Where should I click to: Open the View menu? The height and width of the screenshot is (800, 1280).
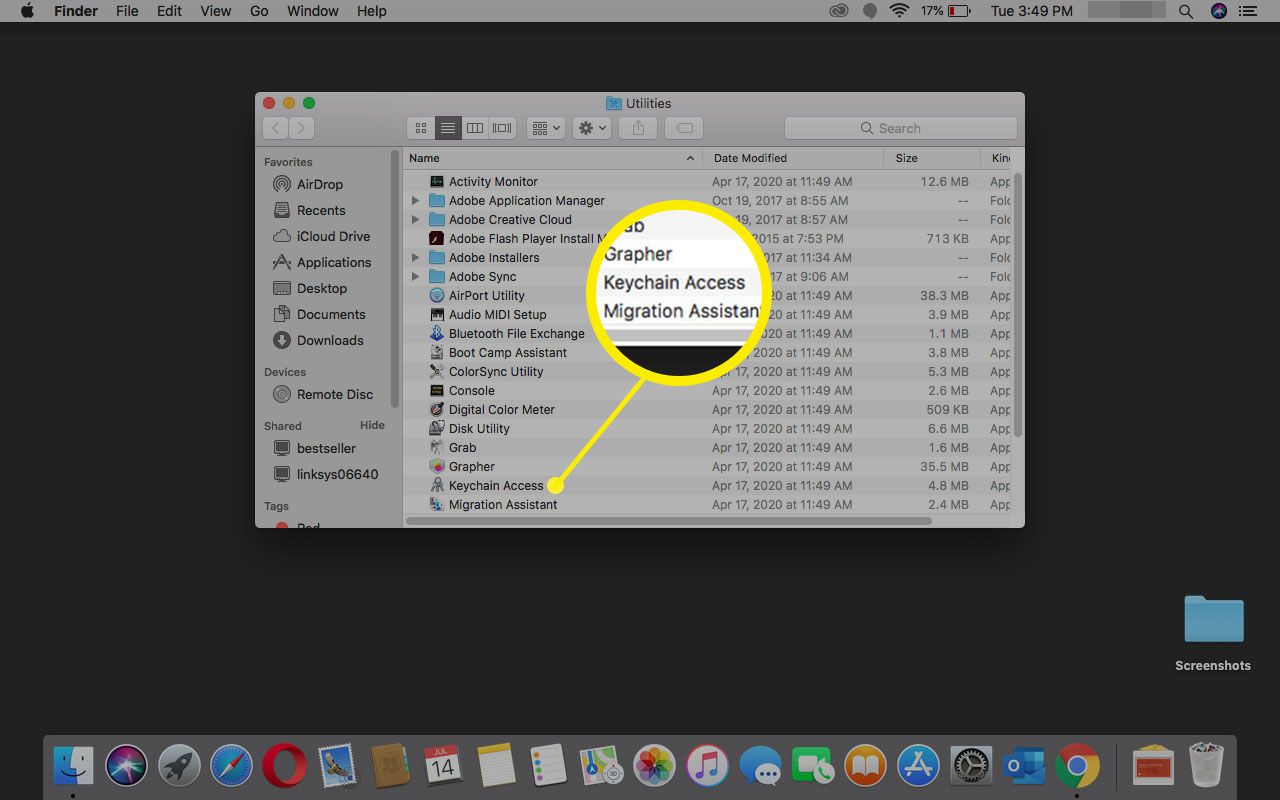[216, 11]
